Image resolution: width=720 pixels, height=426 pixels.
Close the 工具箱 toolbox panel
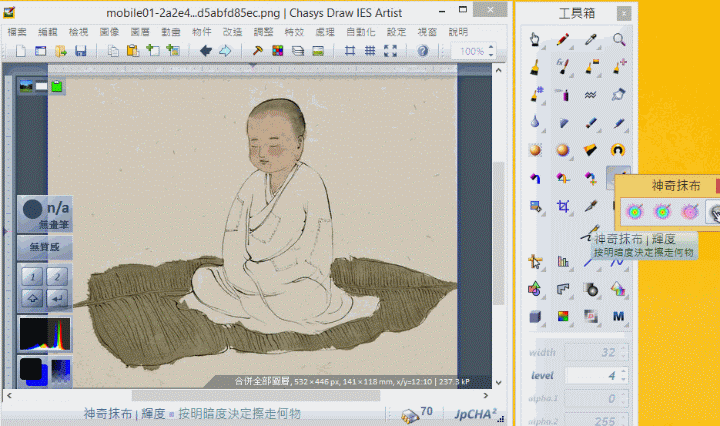(624, 14)
